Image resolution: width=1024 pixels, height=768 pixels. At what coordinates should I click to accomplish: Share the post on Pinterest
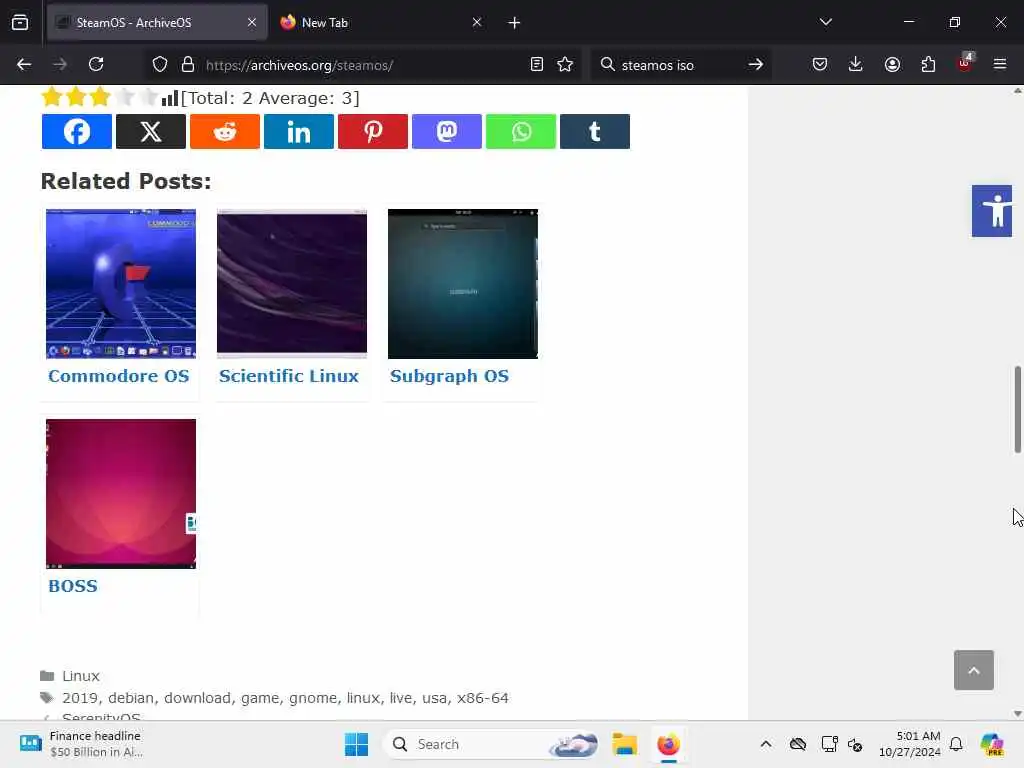tap(373, 131)
